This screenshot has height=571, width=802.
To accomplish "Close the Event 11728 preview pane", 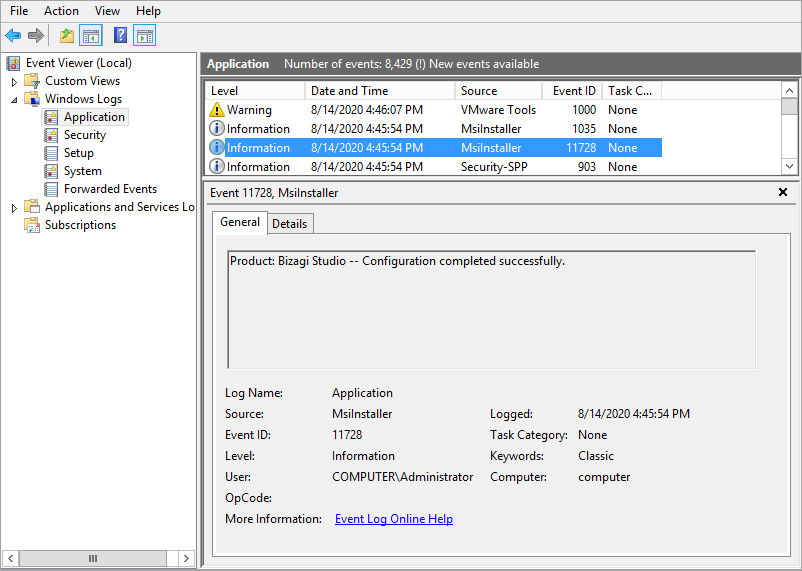I will coord(783,192).
